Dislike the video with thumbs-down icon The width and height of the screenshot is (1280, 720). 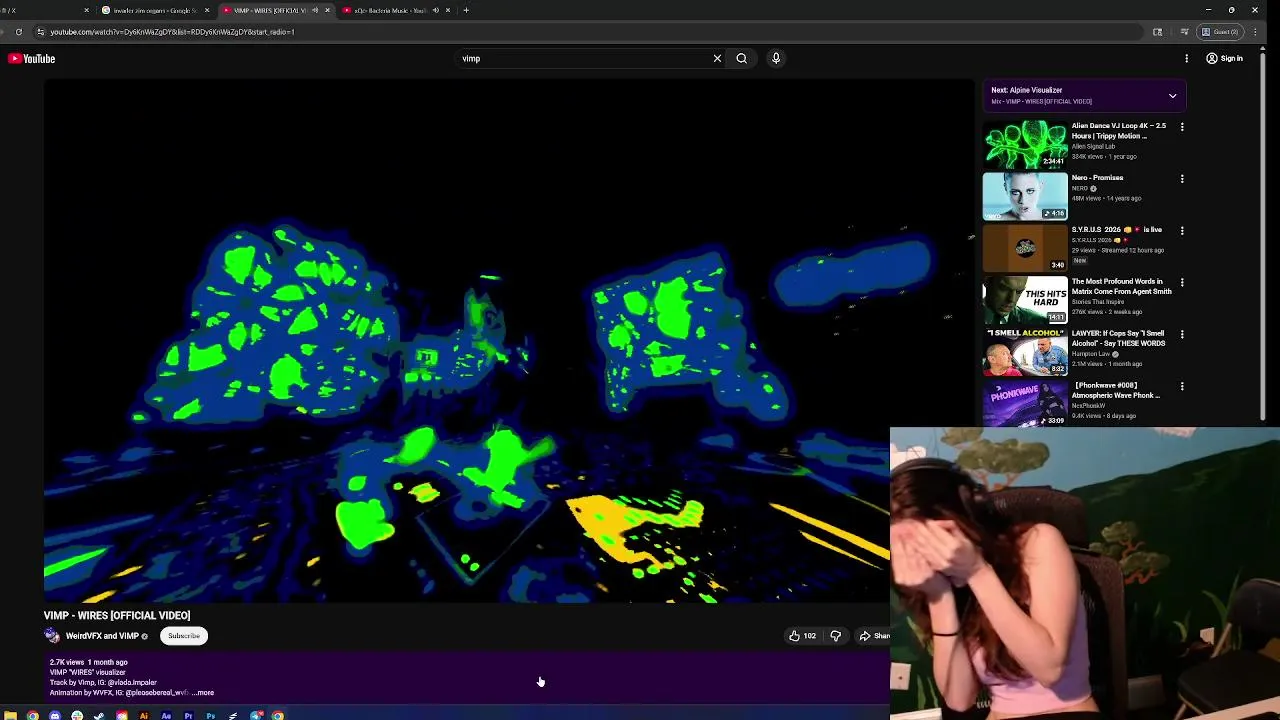[x=836, y=635]
